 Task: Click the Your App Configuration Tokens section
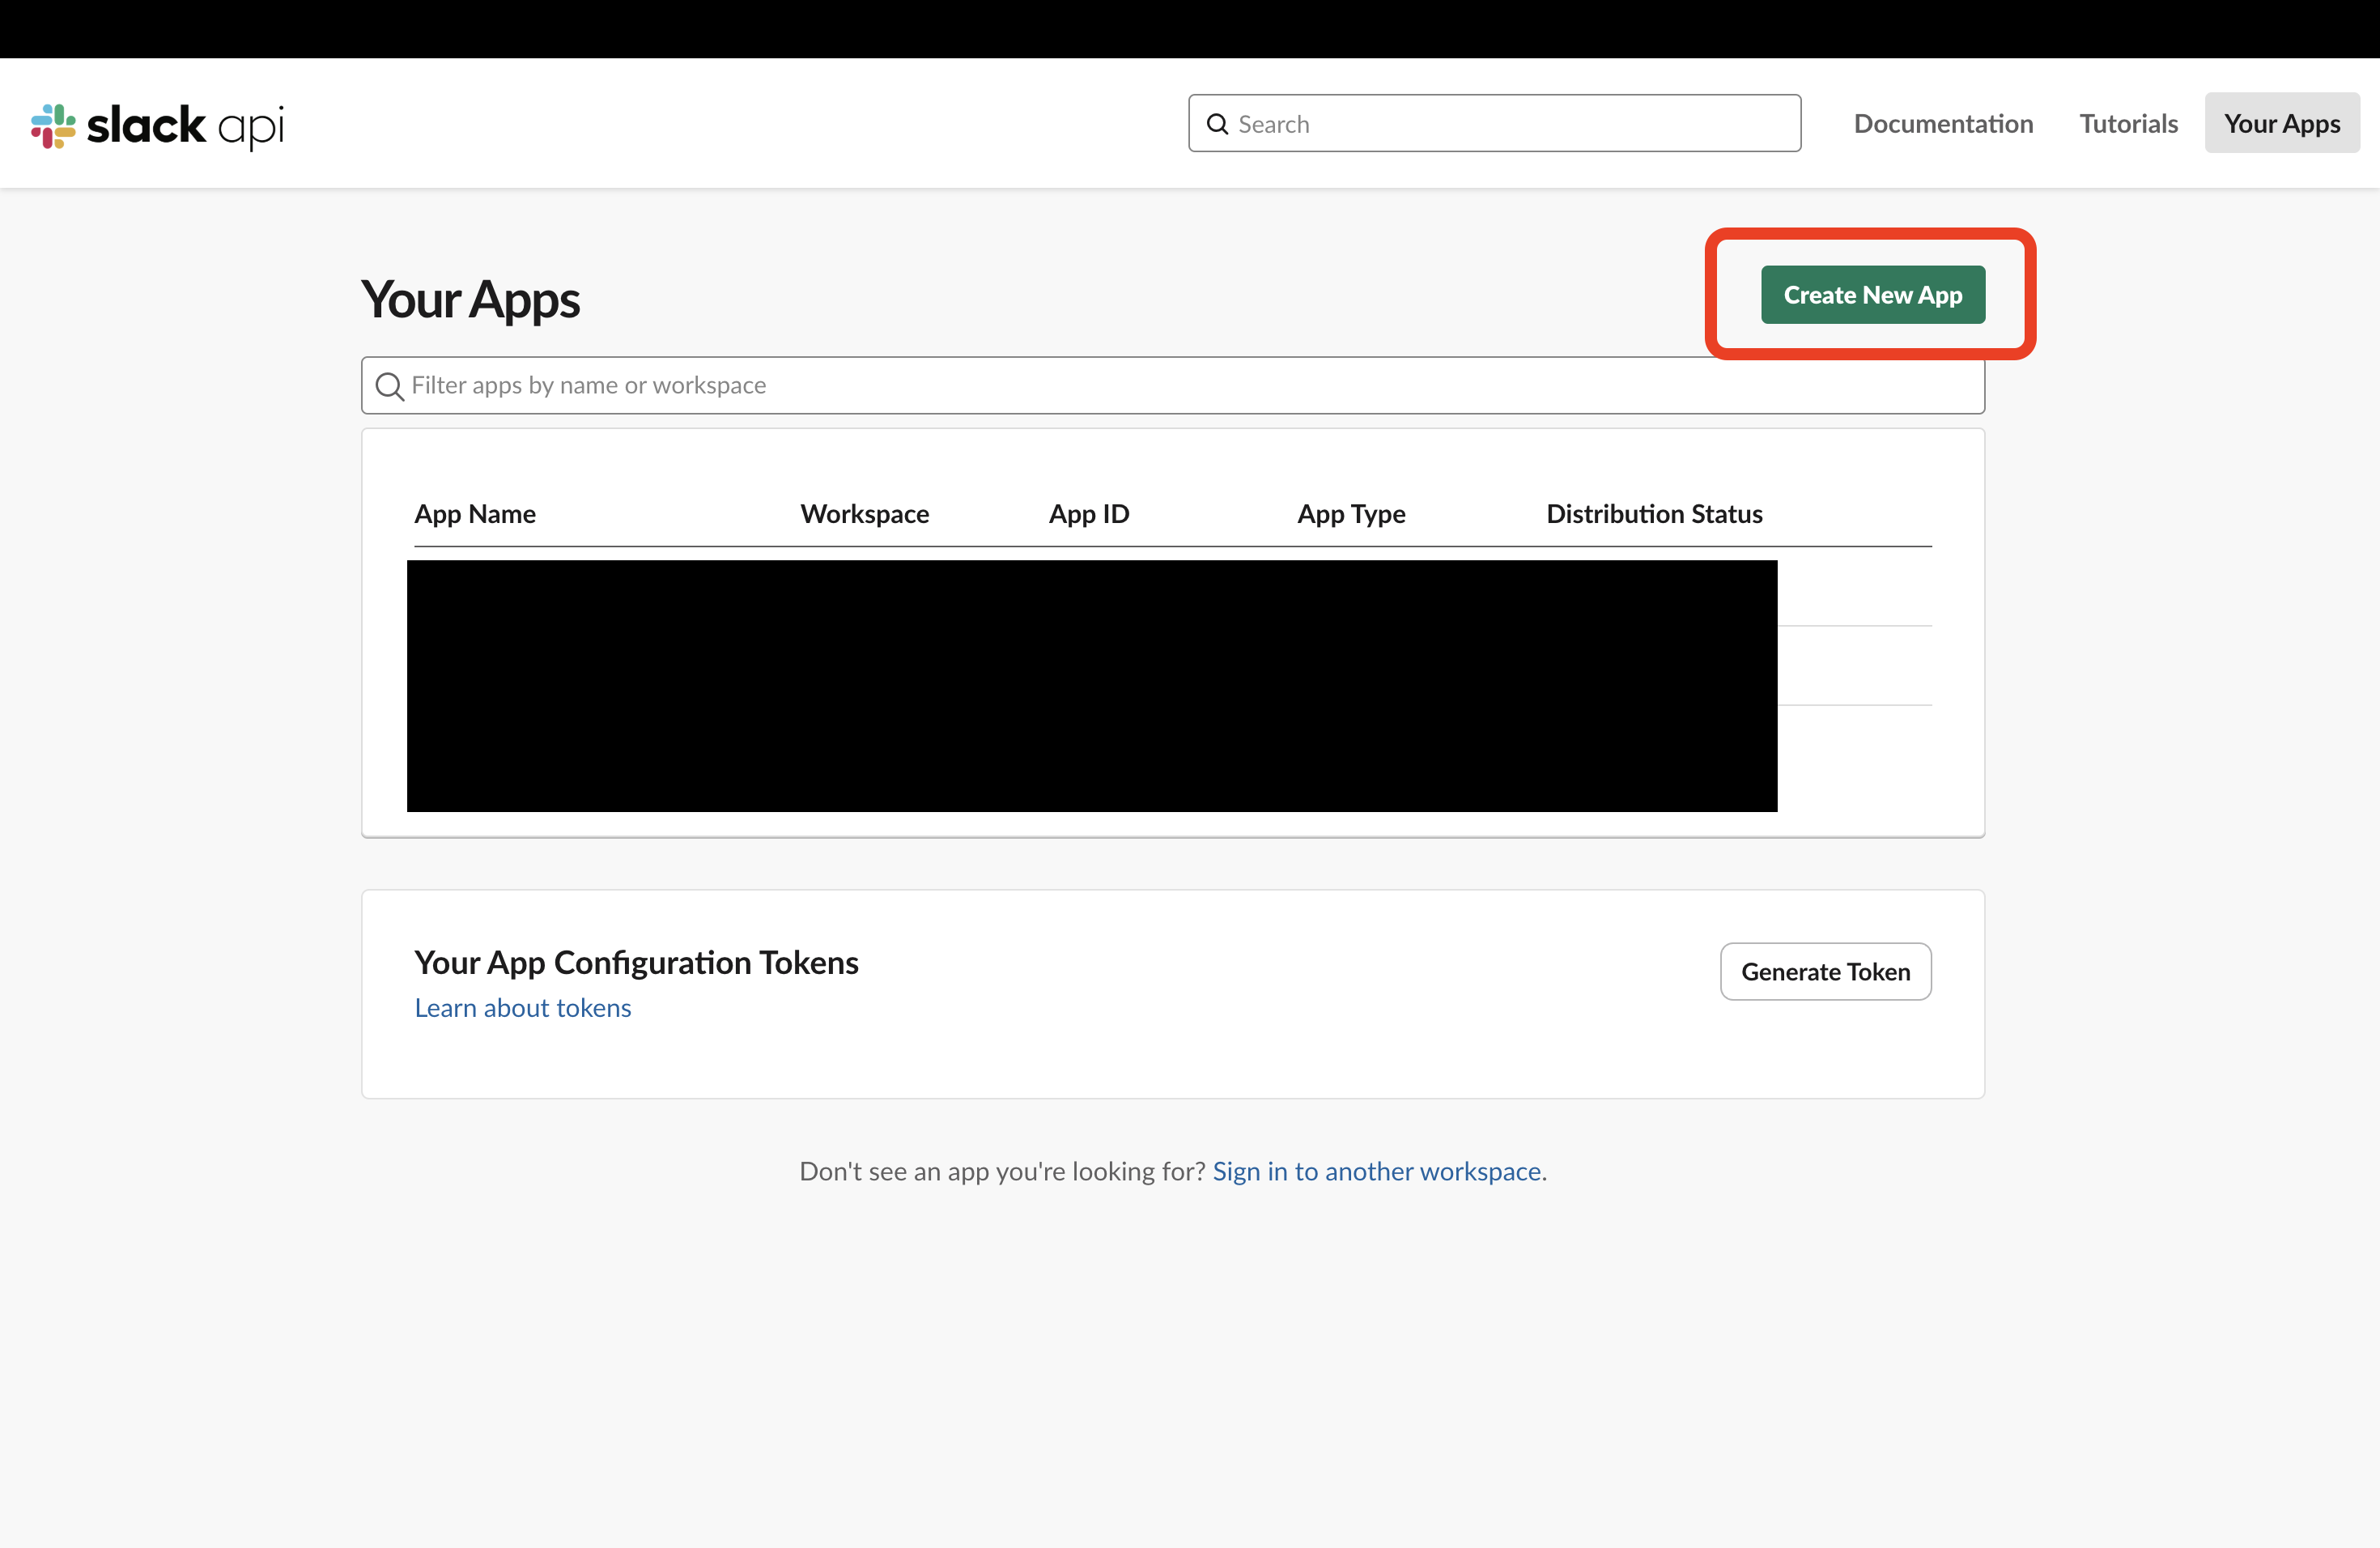[x=636, y=962]
